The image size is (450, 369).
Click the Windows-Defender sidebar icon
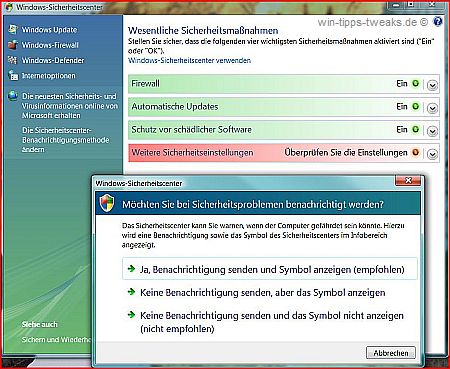tap(13, 60)
